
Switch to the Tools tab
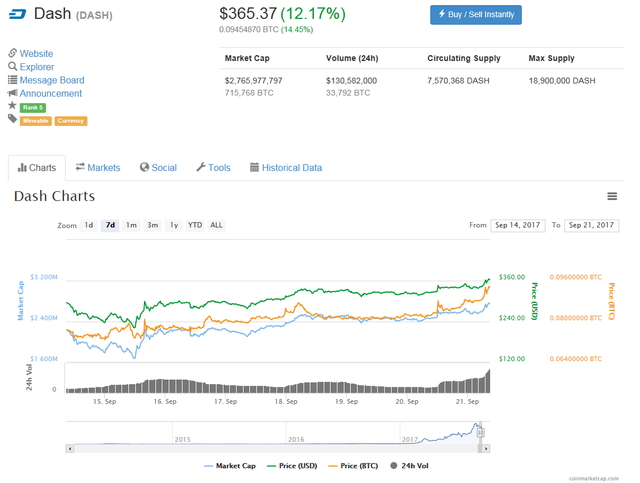click(213, 168)
